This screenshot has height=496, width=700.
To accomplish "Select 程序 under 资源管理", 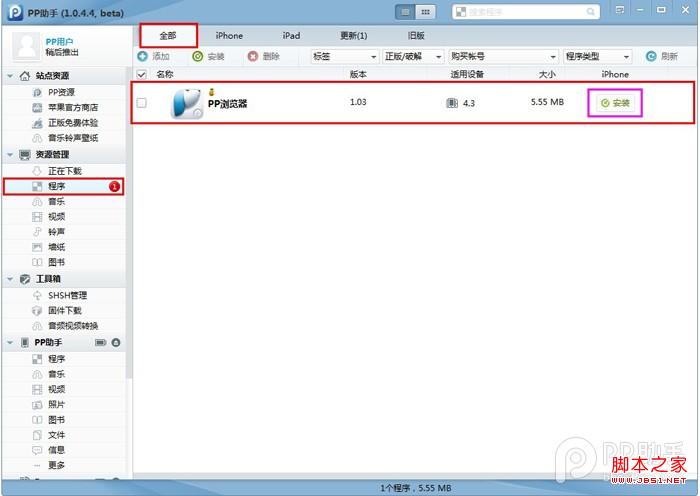I will pos(63,186).
